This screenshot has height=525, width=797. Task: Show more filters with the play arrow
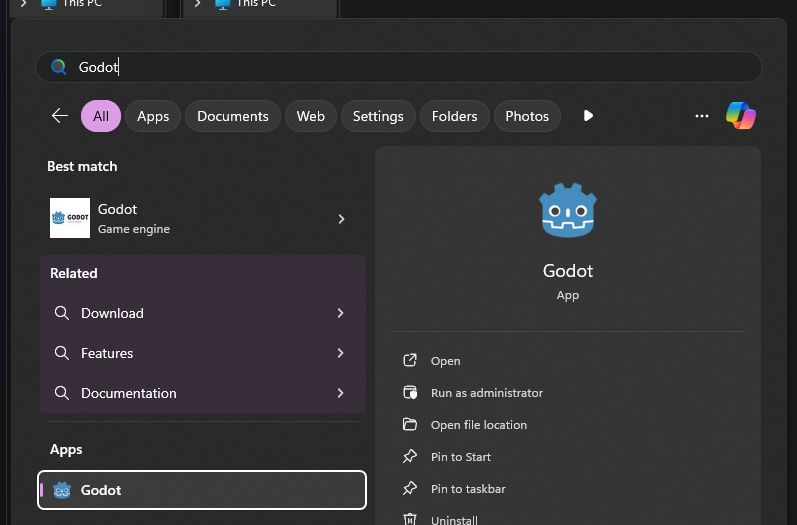(588, 116)
